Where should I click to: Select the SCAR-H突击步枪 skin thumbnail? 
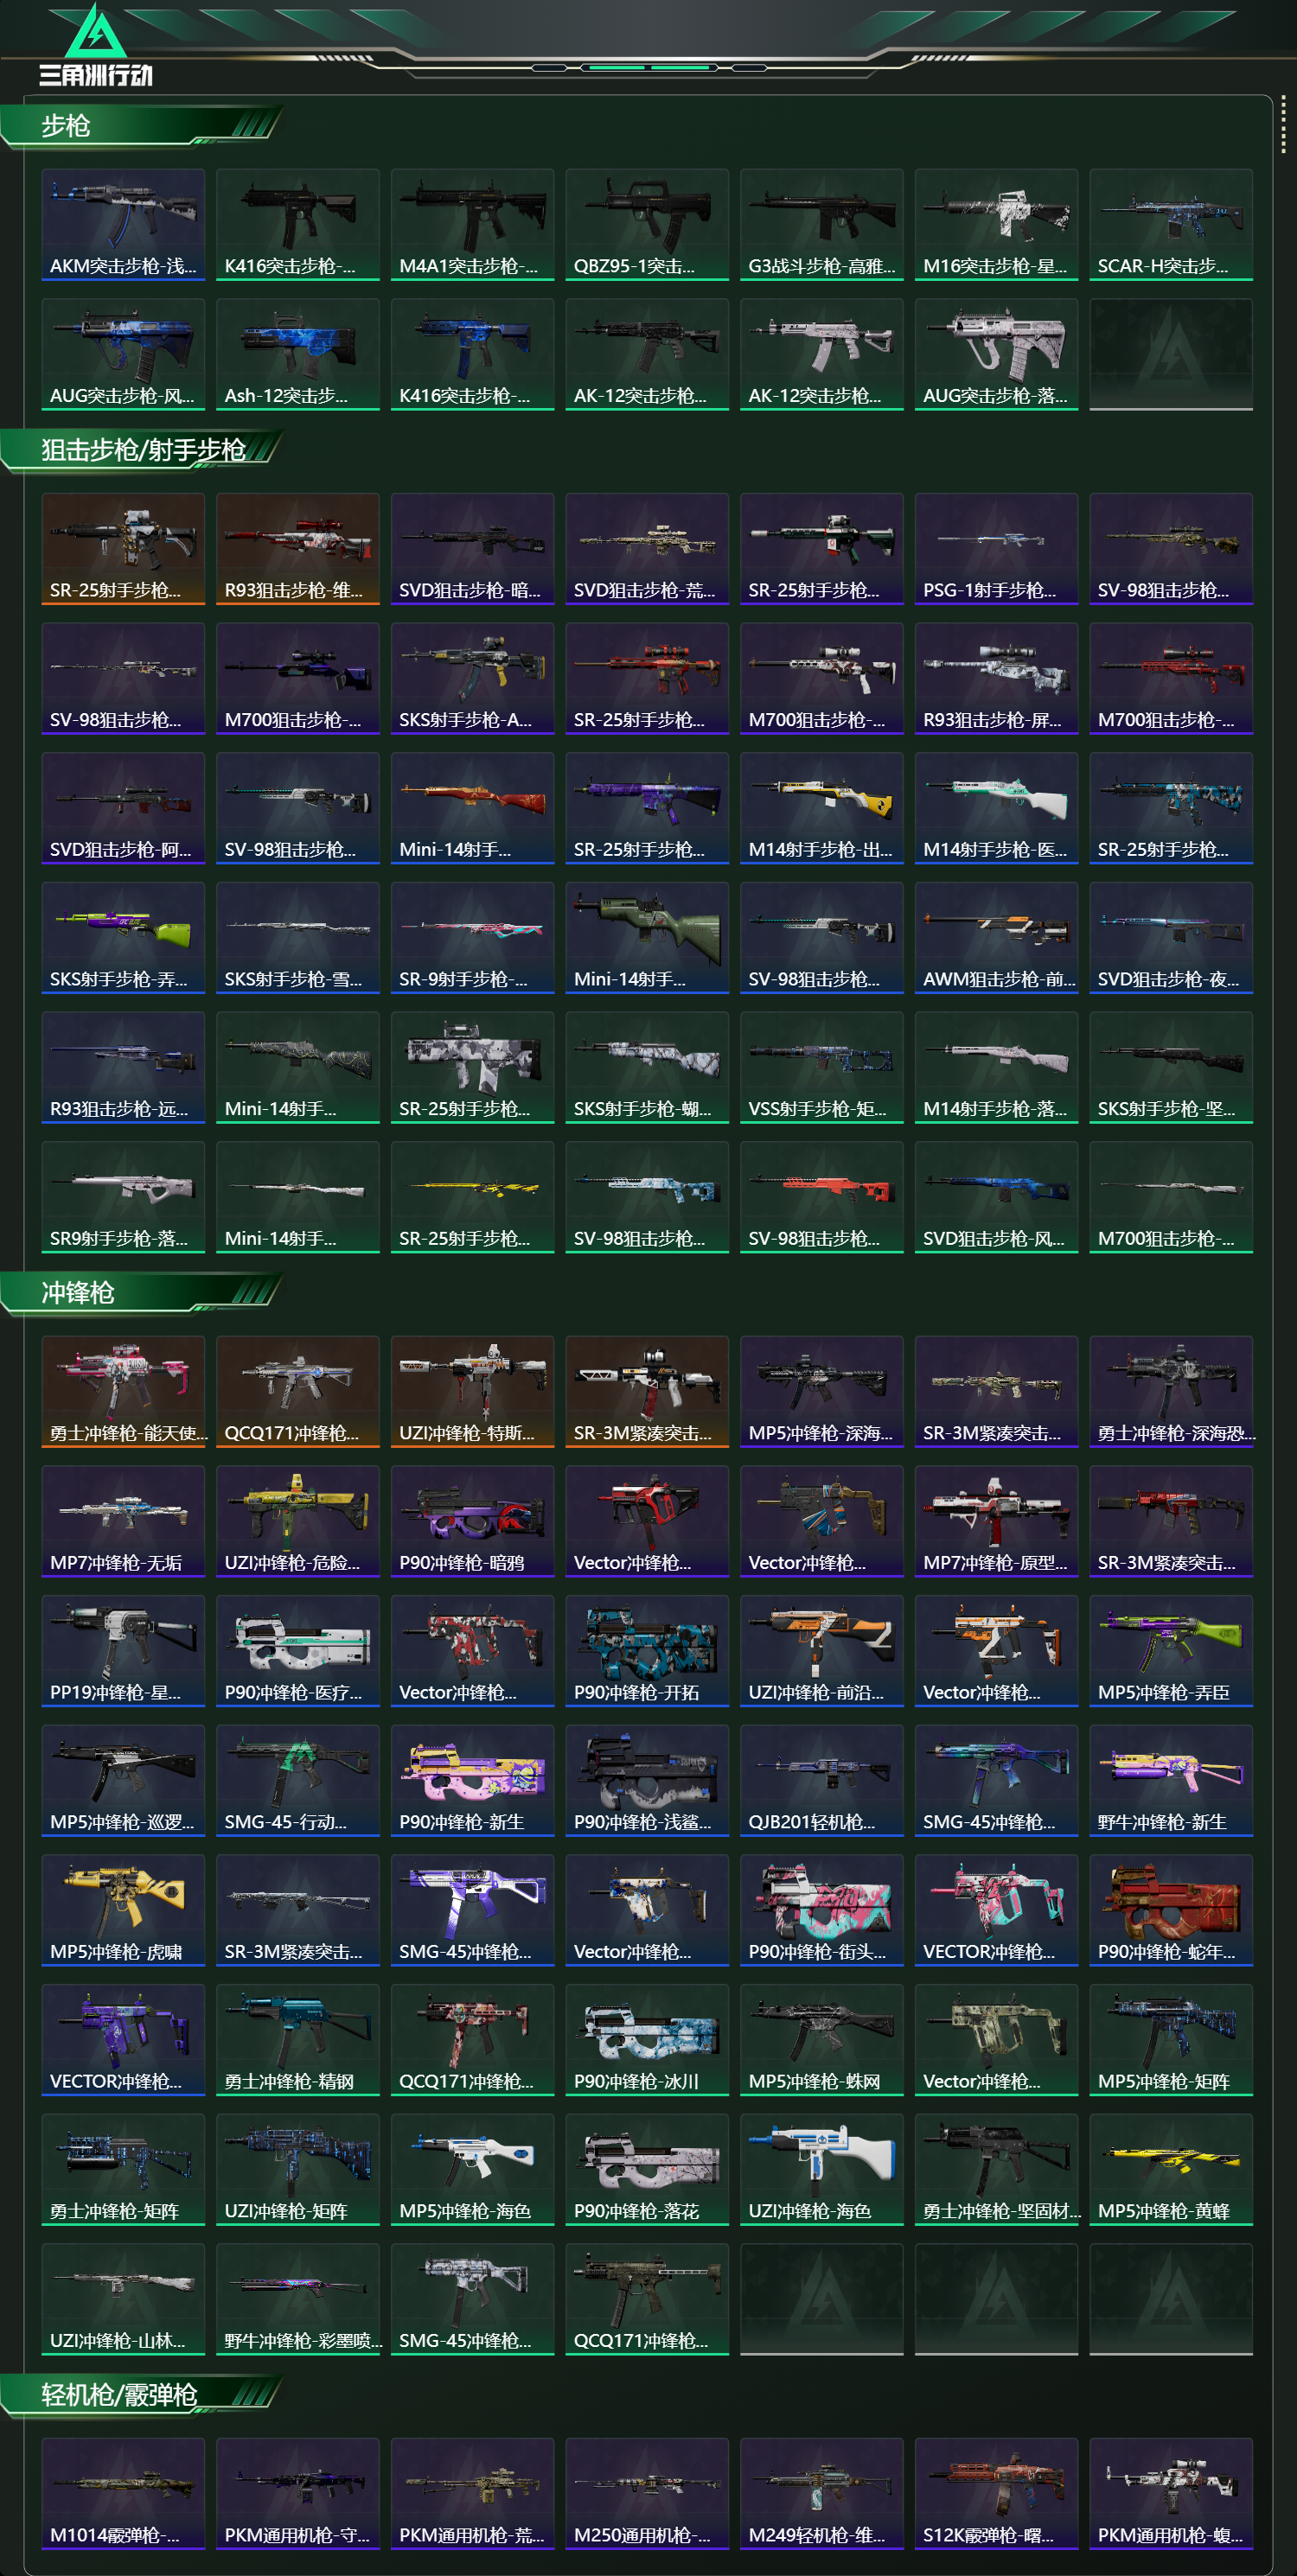tap(1171, 225)
